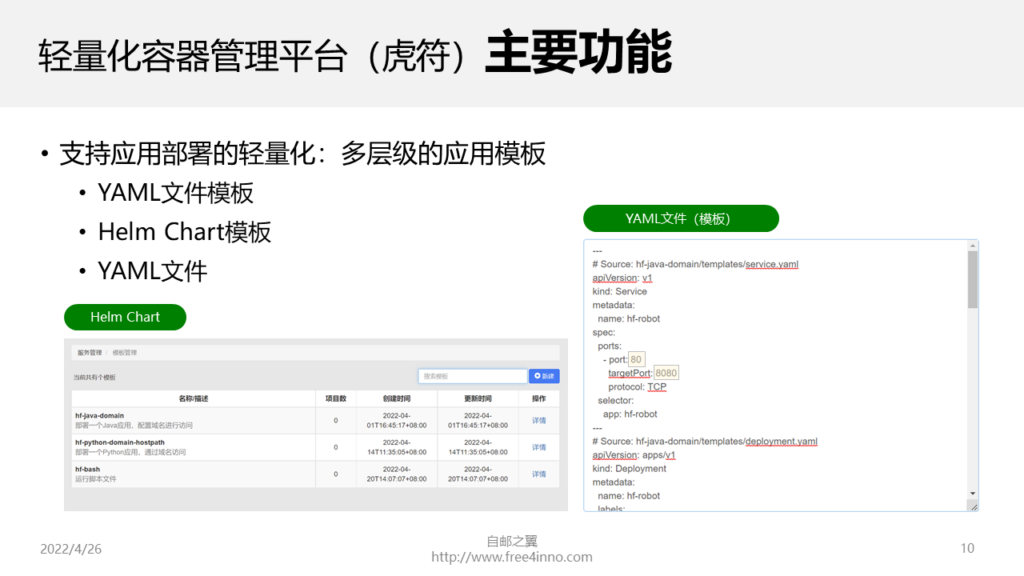The height and width of the screenshot is (576, 1024).
Task: Click the 名称/描述 column header
Action: pos(193,398)
